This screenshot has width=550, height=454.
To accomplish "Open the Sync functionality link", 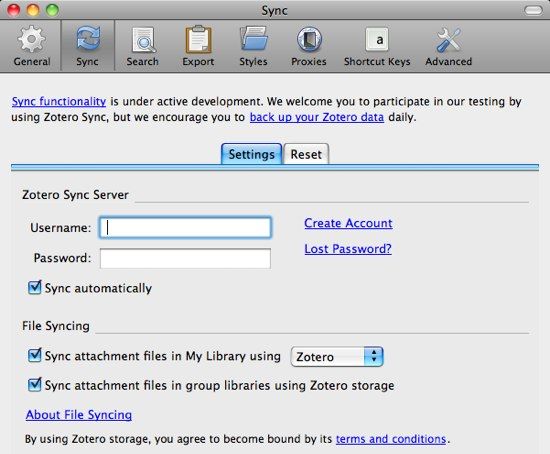I will [59, 101].
